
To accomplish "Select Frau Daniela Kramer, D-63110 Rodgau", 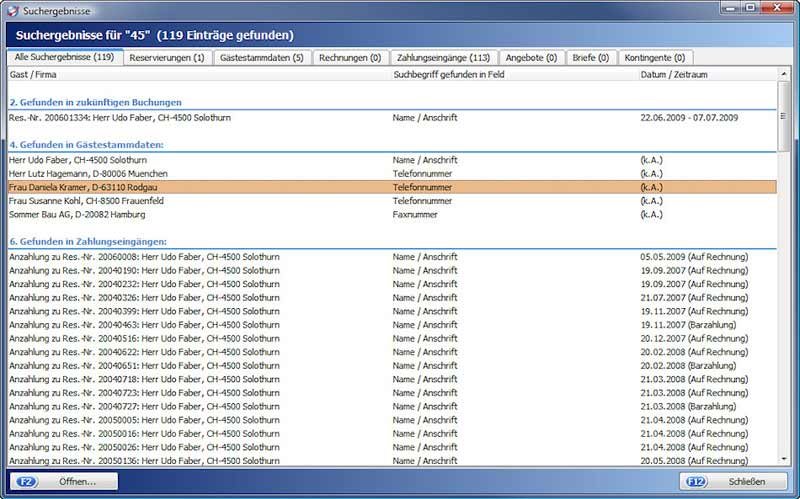I will click(x=392, y=187).
